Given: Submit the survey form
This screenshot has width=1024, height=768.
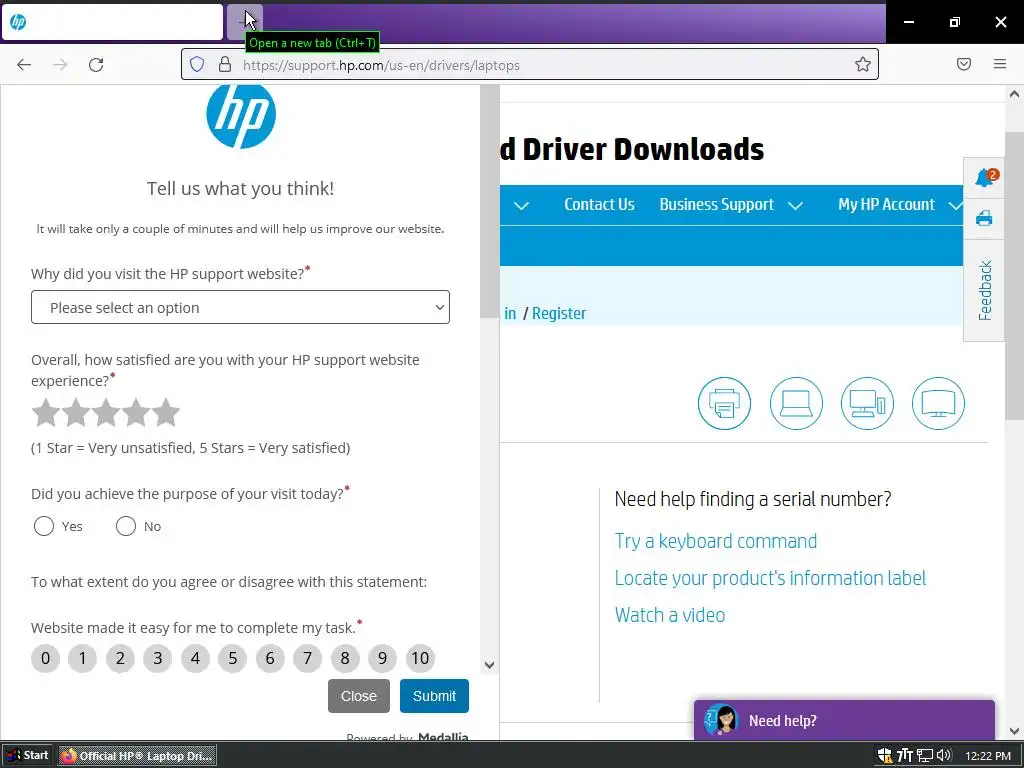Looking at the screenshot, I should 434,696.
